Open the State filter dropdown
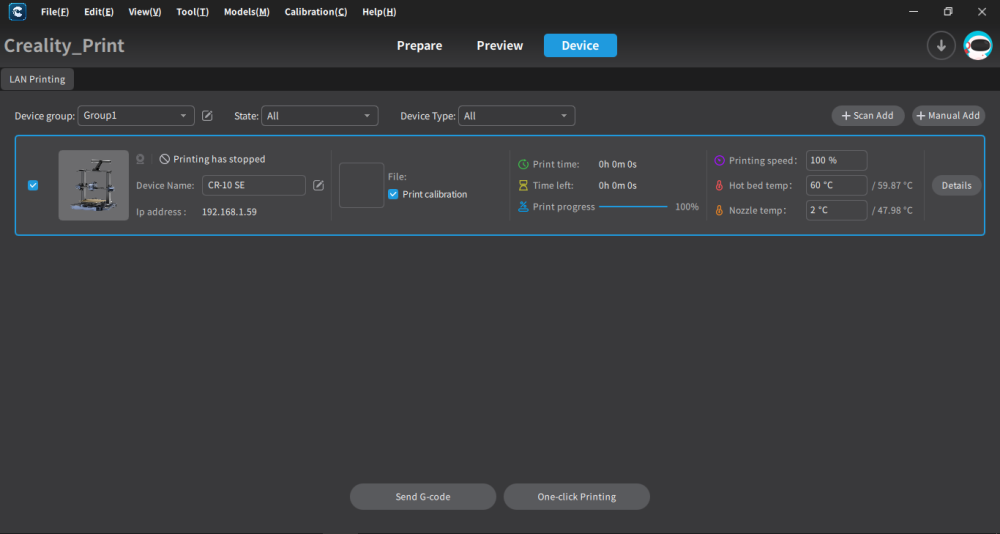This screenshot has height=534, width=1000. point(320,115)
